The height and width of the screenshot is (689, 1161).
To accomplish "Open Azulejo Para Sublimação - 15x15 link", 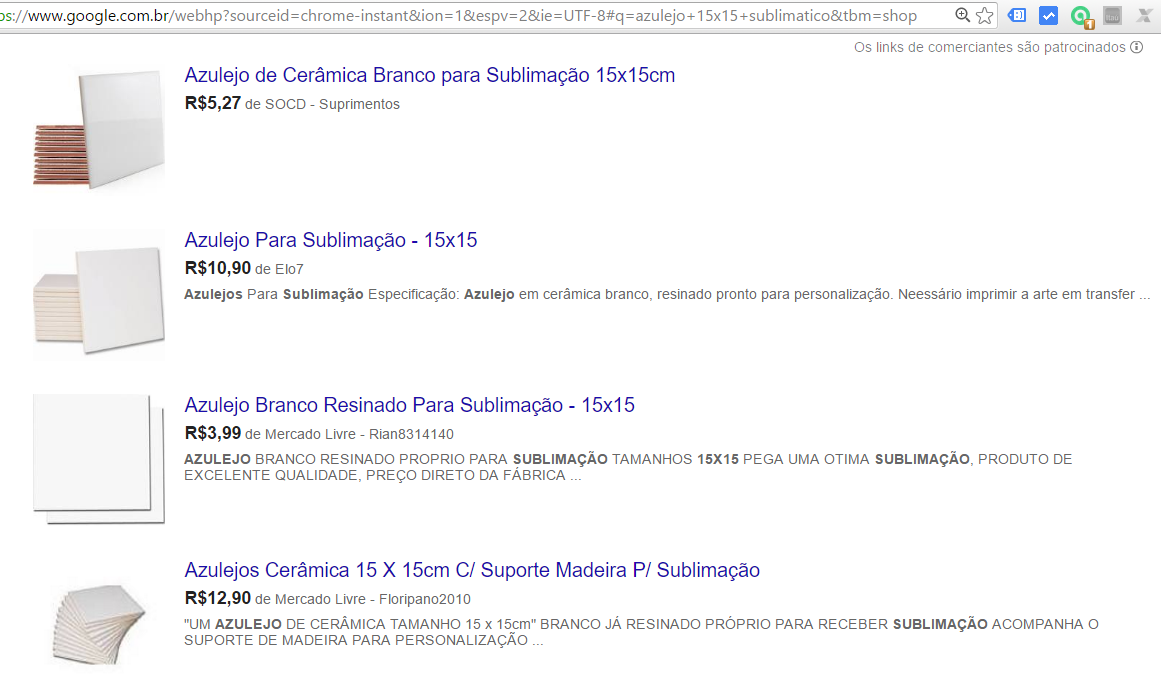I will tap(330, 241).
